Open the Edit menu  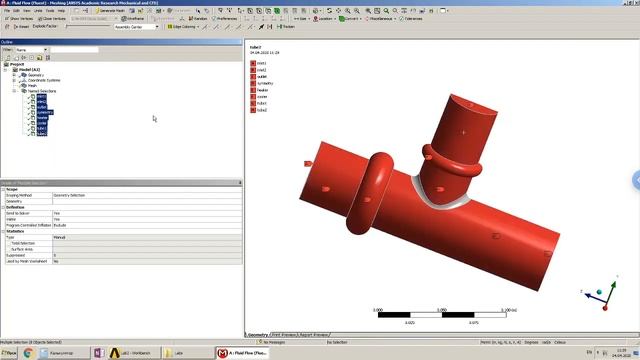click(x=16, y=11)
